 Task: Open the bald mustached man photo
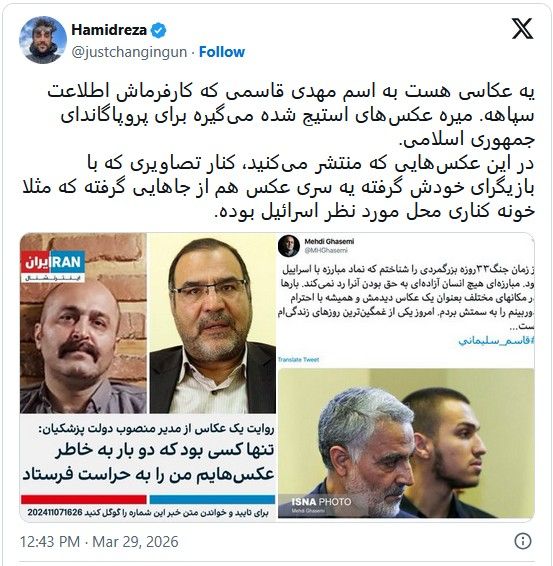(x=83, y=323)
